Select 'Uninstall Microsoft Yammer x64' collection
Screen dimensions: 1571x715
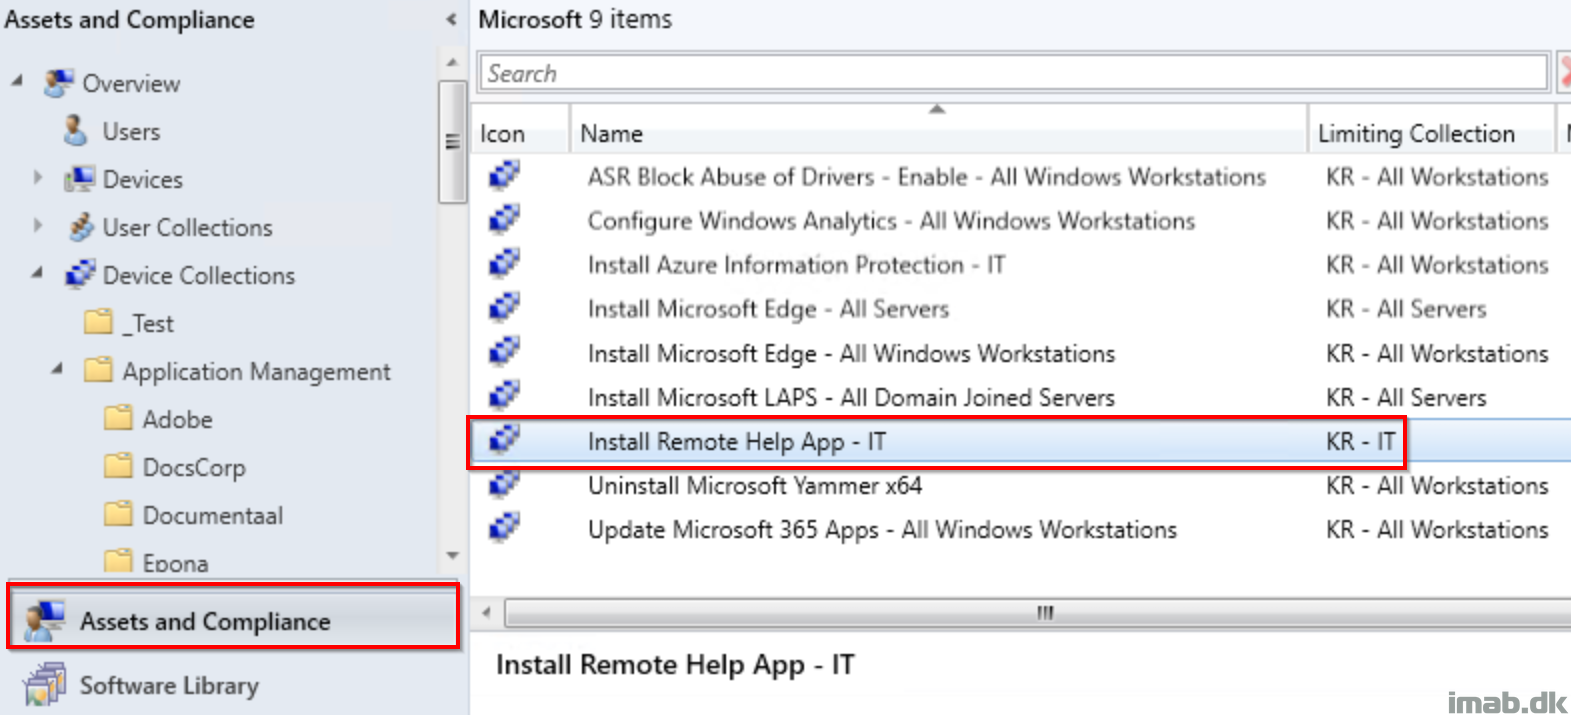755,484
